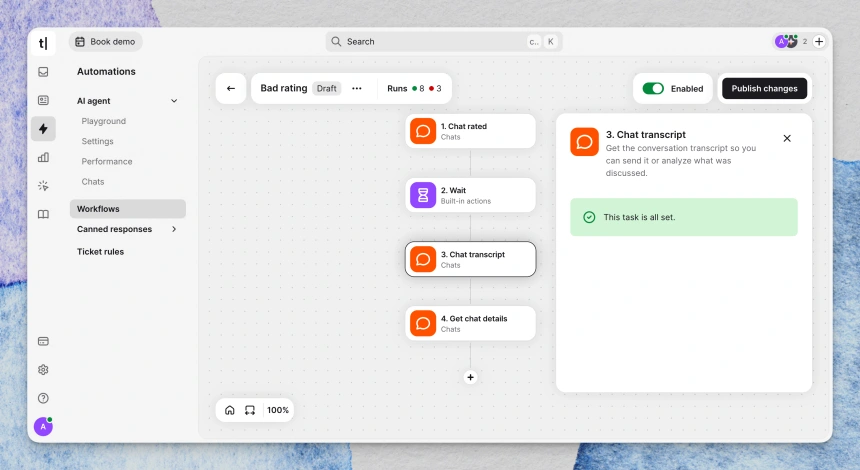Screen dimensions: 860x470
Task: Open Chats under AI agent
Action: [93, 182]
